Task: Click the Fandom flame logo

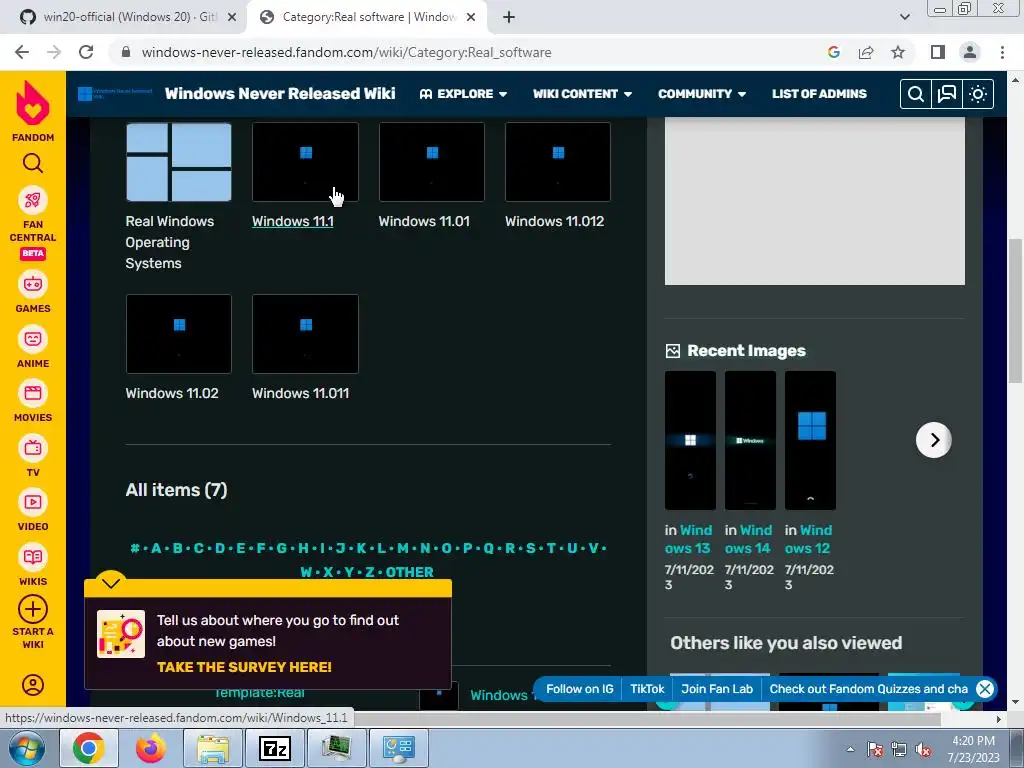Action: pyautogui.click(x=33, y=103)
